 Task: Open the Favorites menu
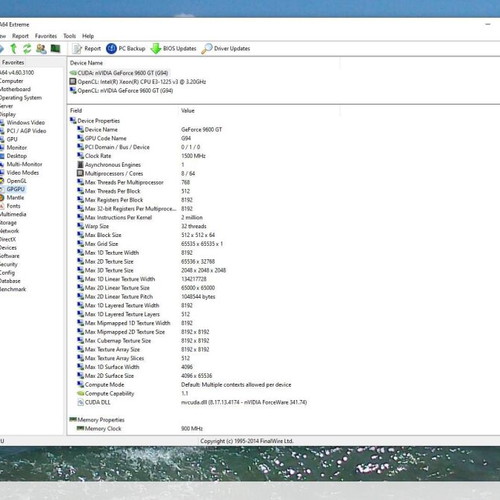coord(46,36)
